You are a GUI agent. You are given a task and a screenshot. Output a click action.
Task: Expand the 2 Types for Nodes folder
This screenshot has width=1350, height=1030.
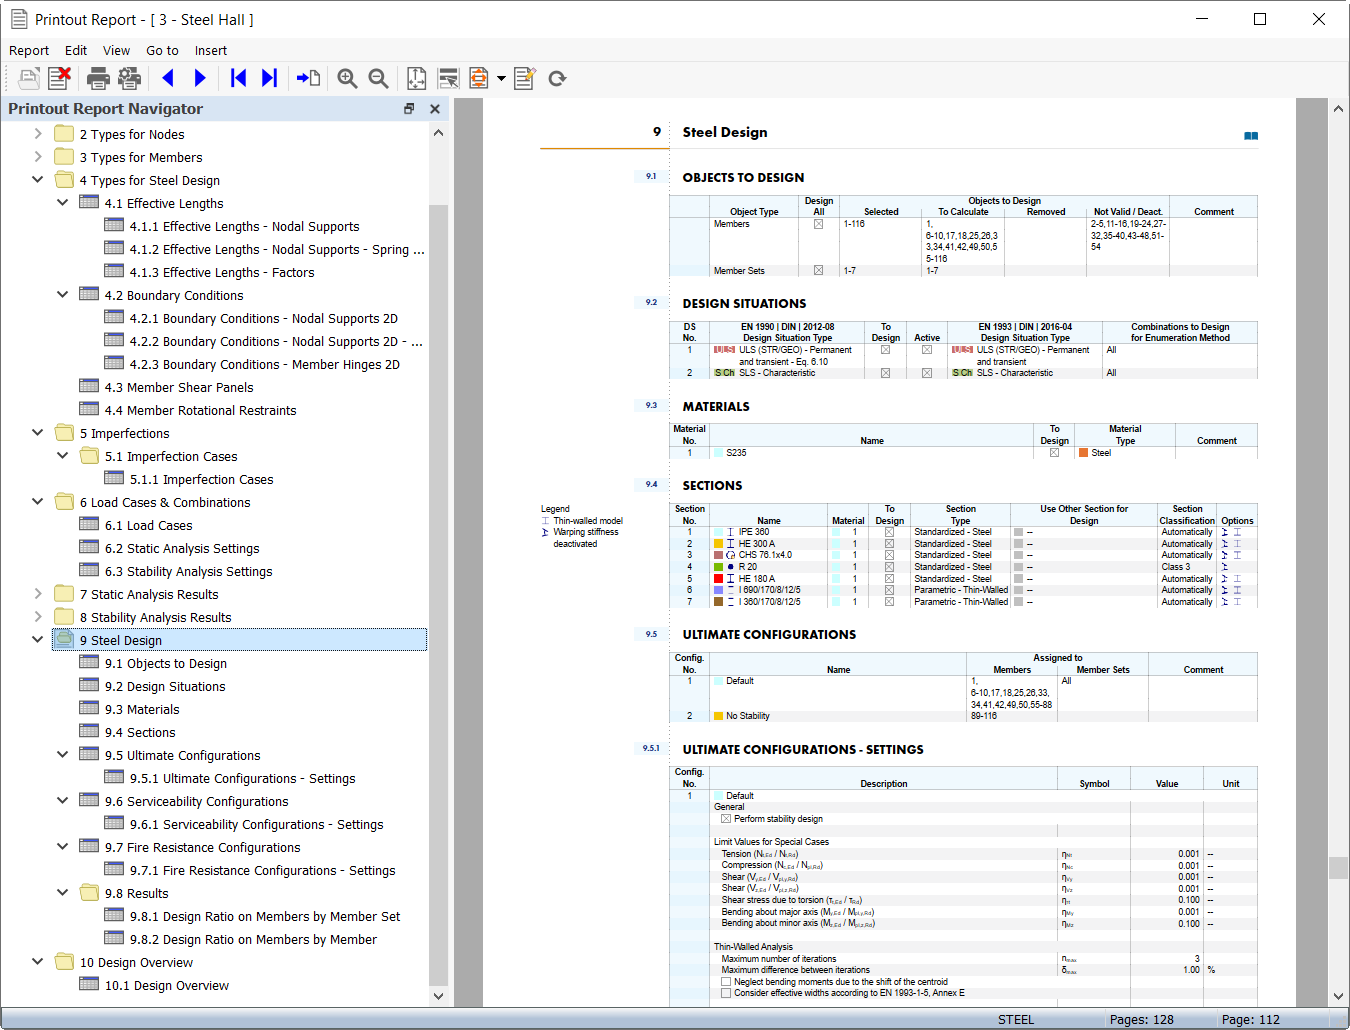[38, 133]
